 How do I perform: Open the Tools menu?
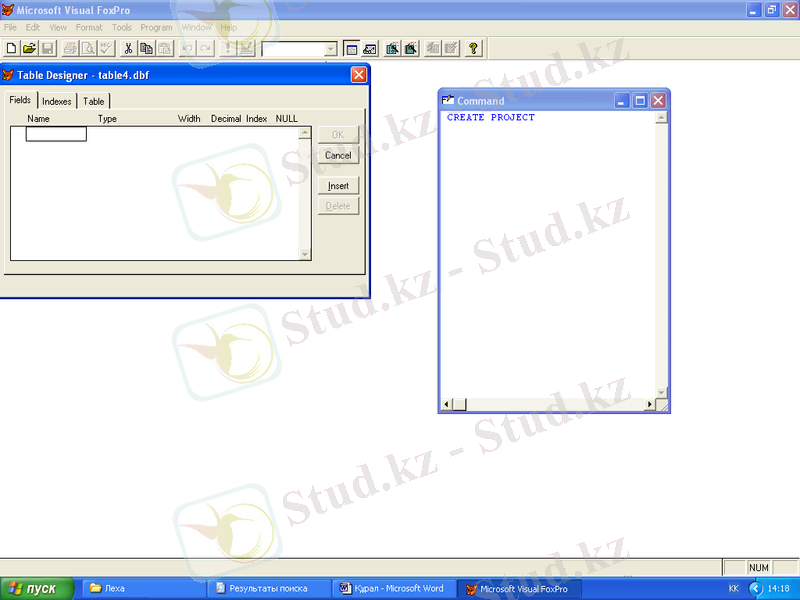click(122, 28)
